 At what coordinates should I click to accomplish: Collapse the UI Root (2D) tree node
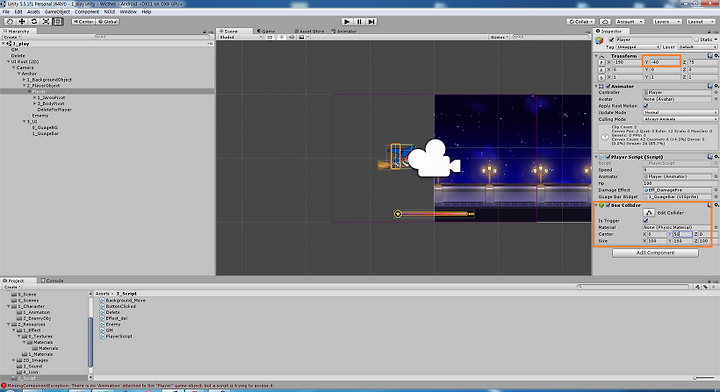coord(8,62)
